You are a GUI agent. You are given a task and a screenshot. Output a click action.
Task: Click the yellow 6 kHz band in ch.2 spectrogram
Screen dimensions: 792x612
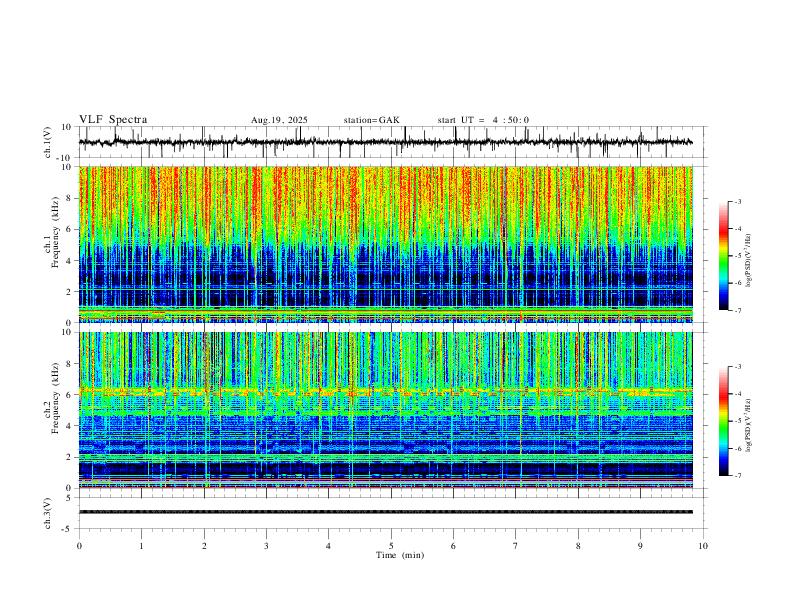pyautogui.click(x=385, y=390)
